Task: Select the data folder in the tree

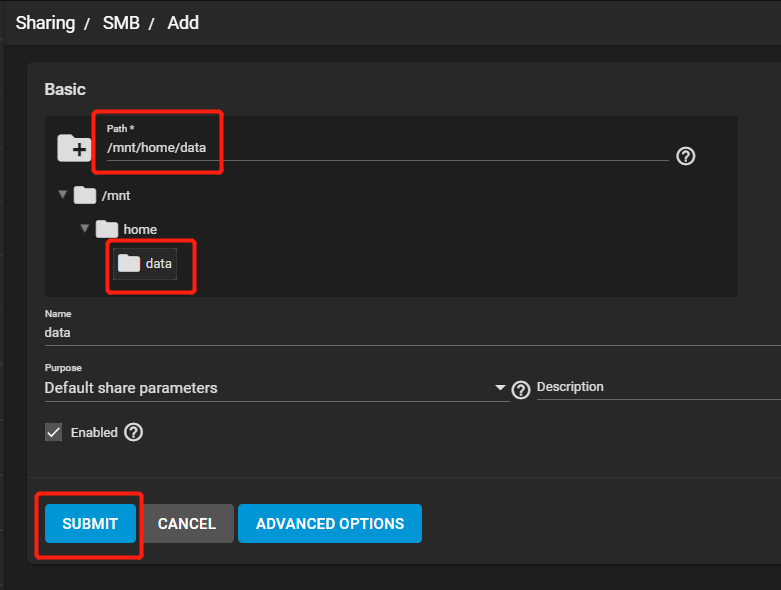Action: coord(145,263)
